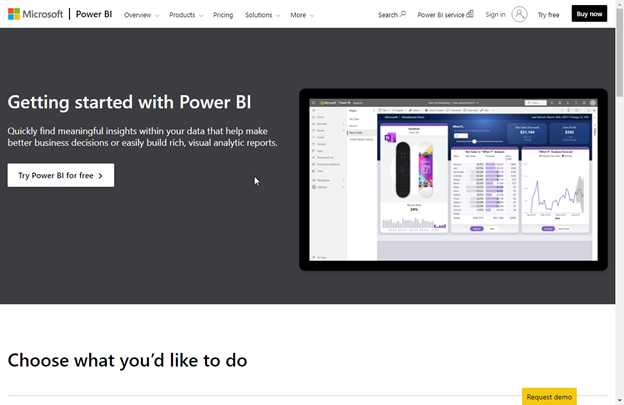Open the Power BI service link
The image size is (624, 405).
click(445, 14)
